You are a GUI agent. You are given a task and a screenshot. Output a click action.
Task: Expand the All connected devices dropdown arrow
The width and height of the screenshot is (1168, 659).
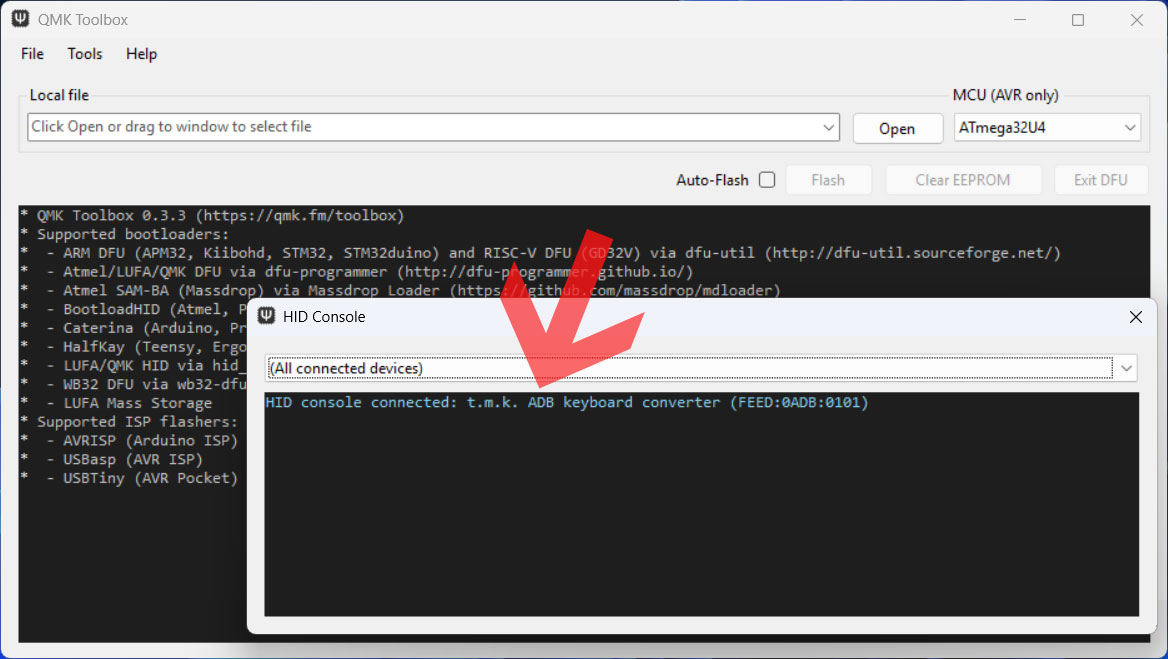click(1126, 368)
